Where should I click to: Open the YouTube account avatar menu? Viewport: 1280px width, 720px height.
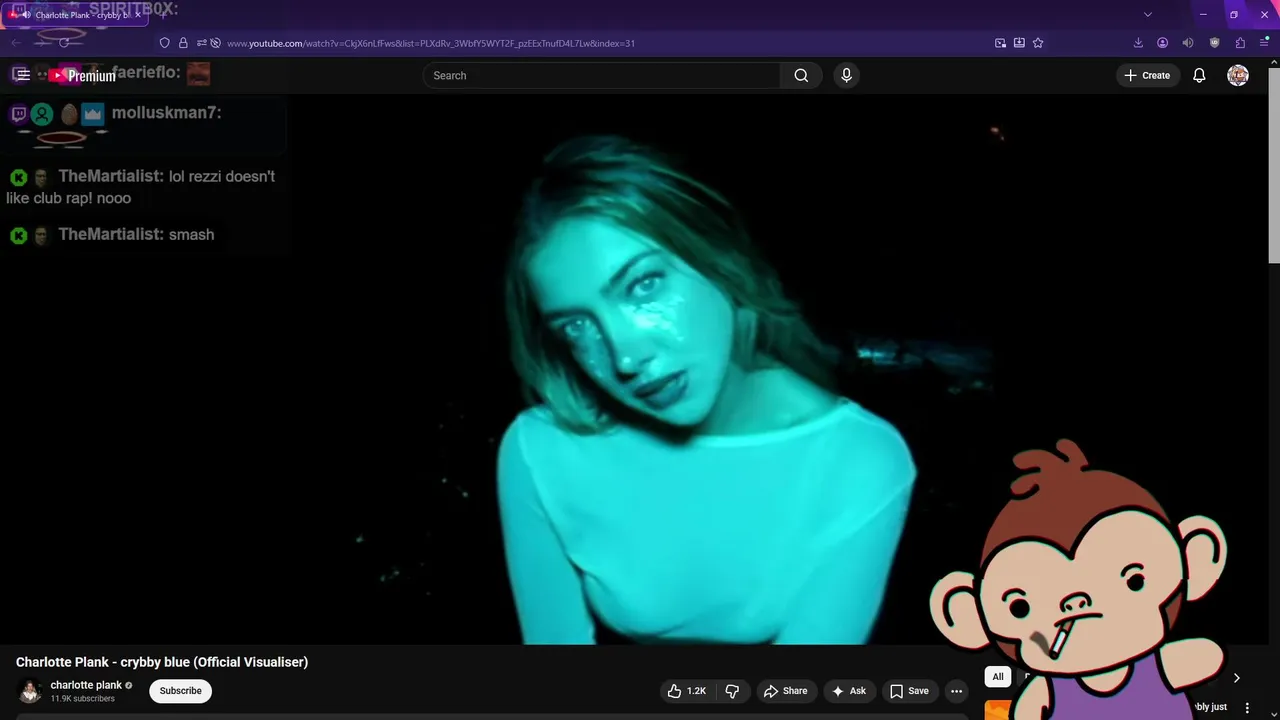[x=1238, y=75]
